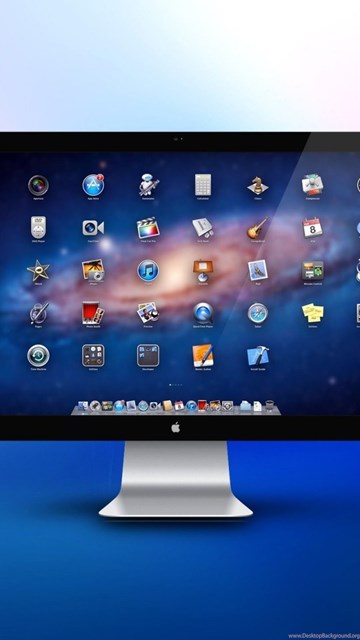Screen dimensions: 360x640
Task: Open iCal calendar showing 8
Action: click(313, 228)
